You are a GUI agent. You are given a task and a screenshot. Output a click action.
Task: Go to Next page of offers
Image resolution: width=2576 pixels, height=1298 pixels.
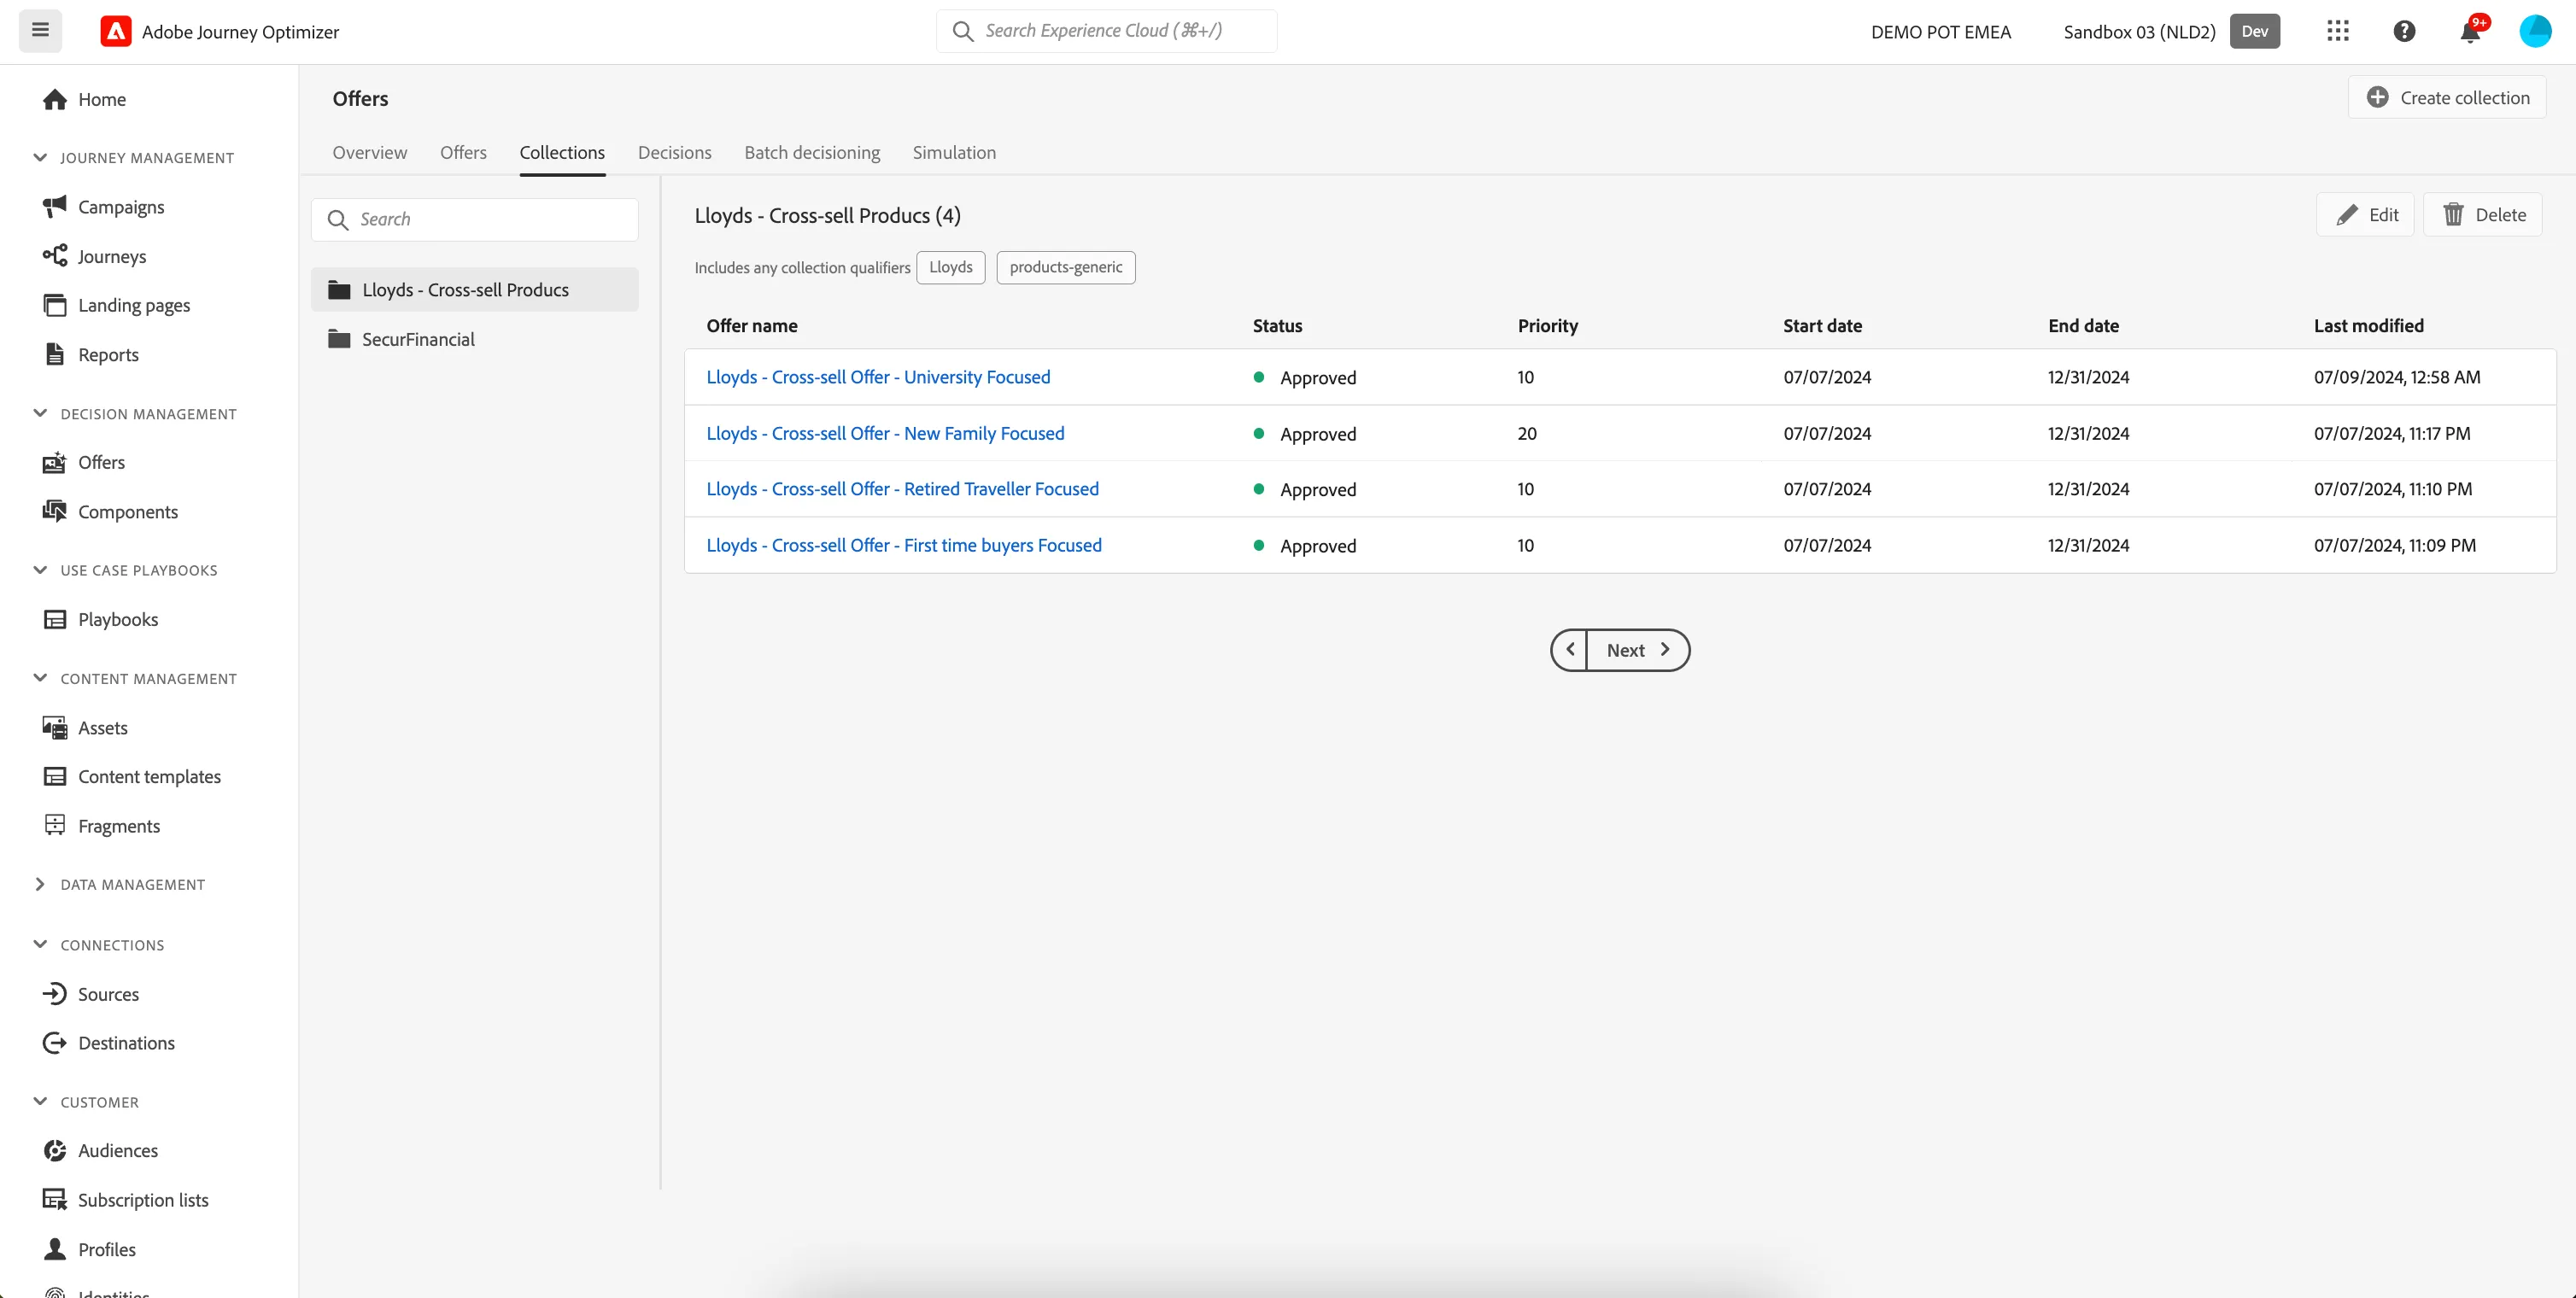tap(1638, 650)
